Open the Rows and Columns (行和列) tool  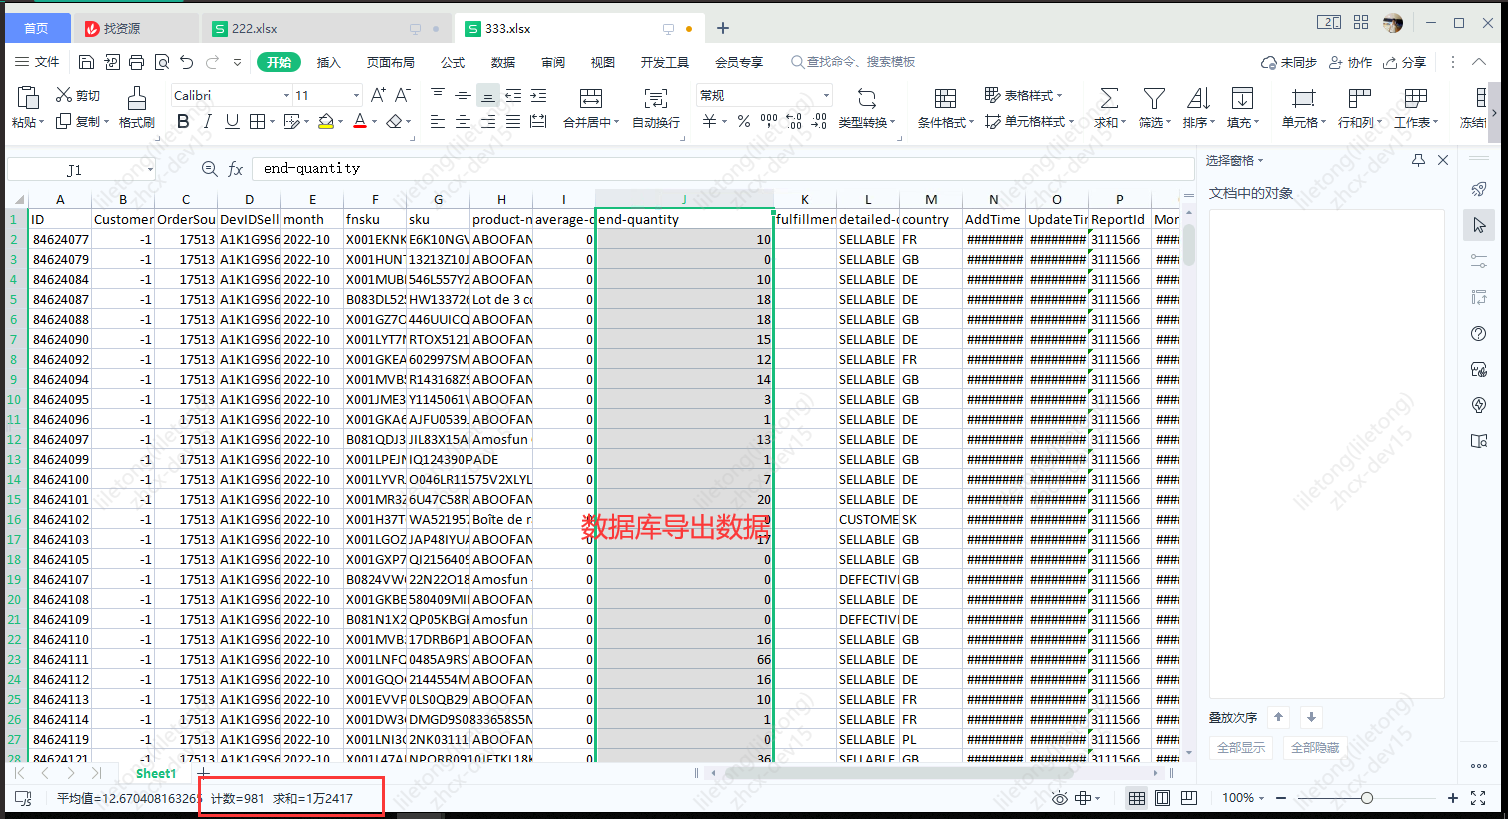[1359, 107]
